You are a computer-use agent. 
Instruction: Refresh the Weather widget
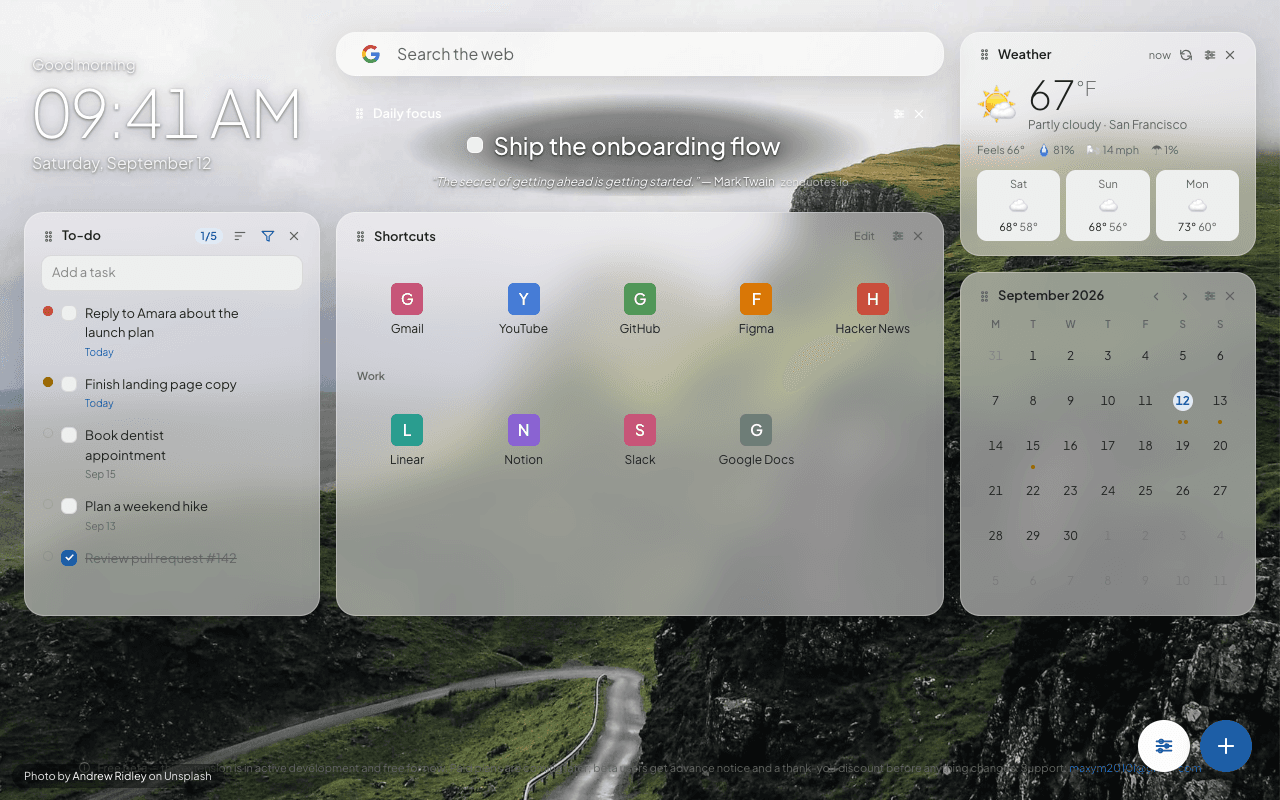tap(1186, 55)
